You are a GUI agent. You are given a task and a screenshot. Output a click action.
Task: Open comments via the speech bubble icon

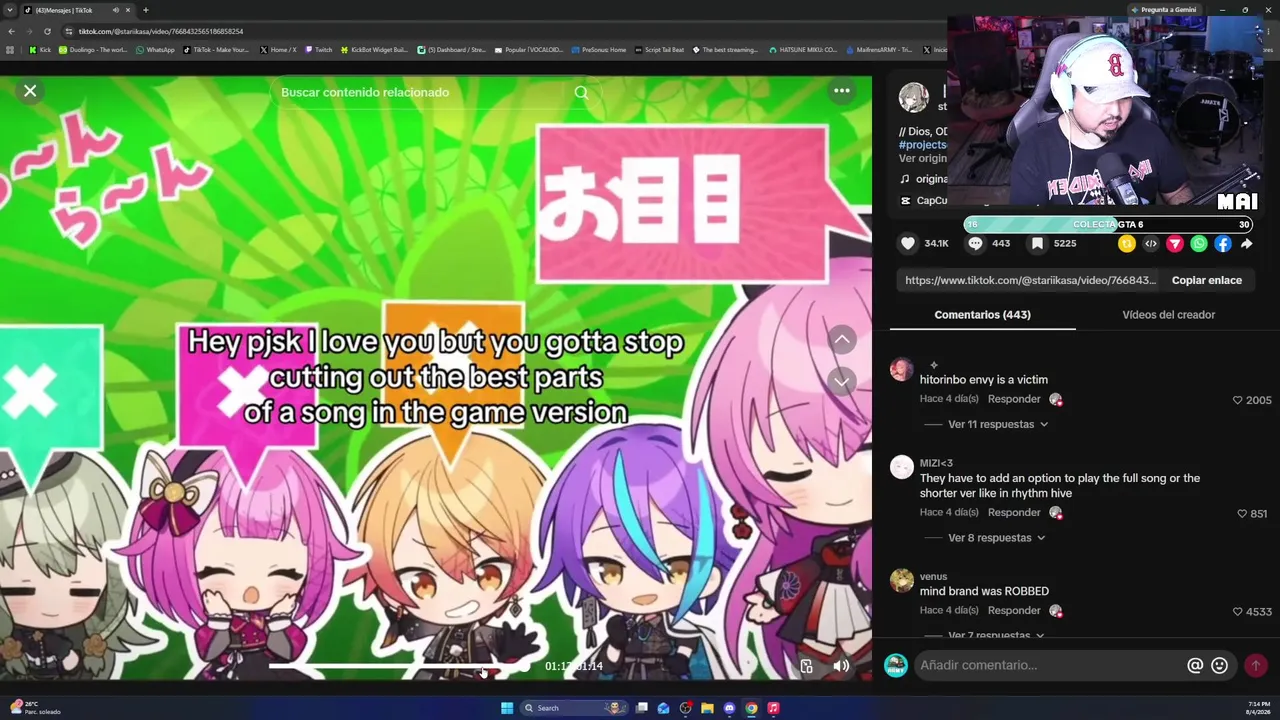(x=975, y=243)
